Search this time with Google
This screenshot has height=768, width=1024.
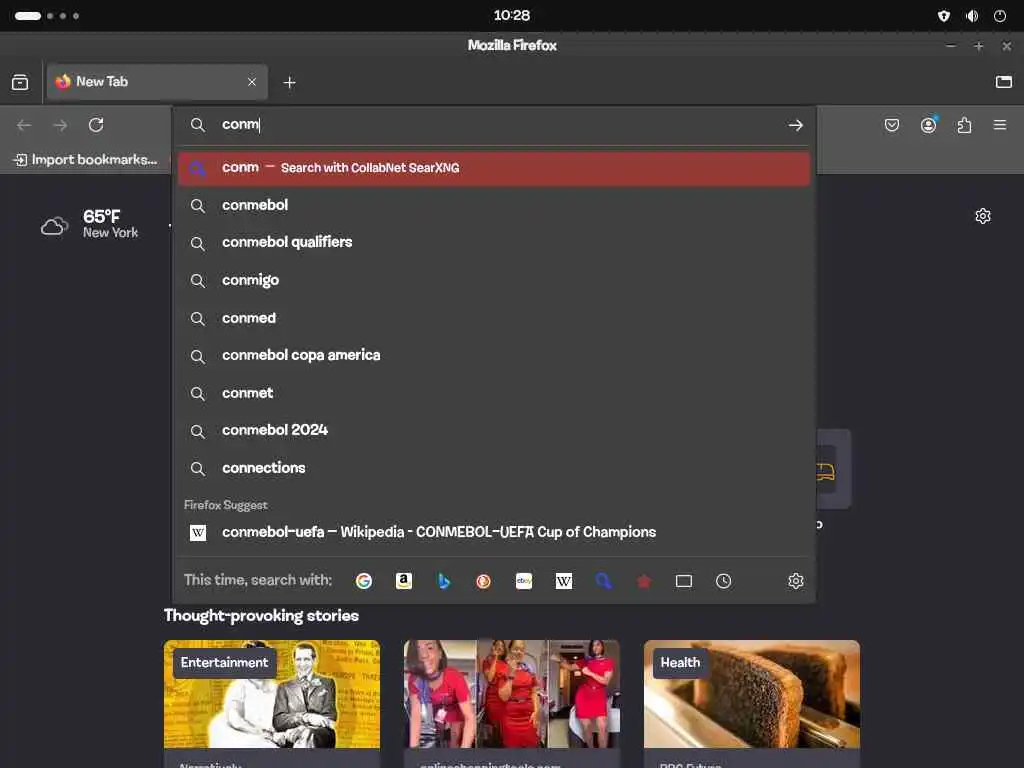(364, 581)
